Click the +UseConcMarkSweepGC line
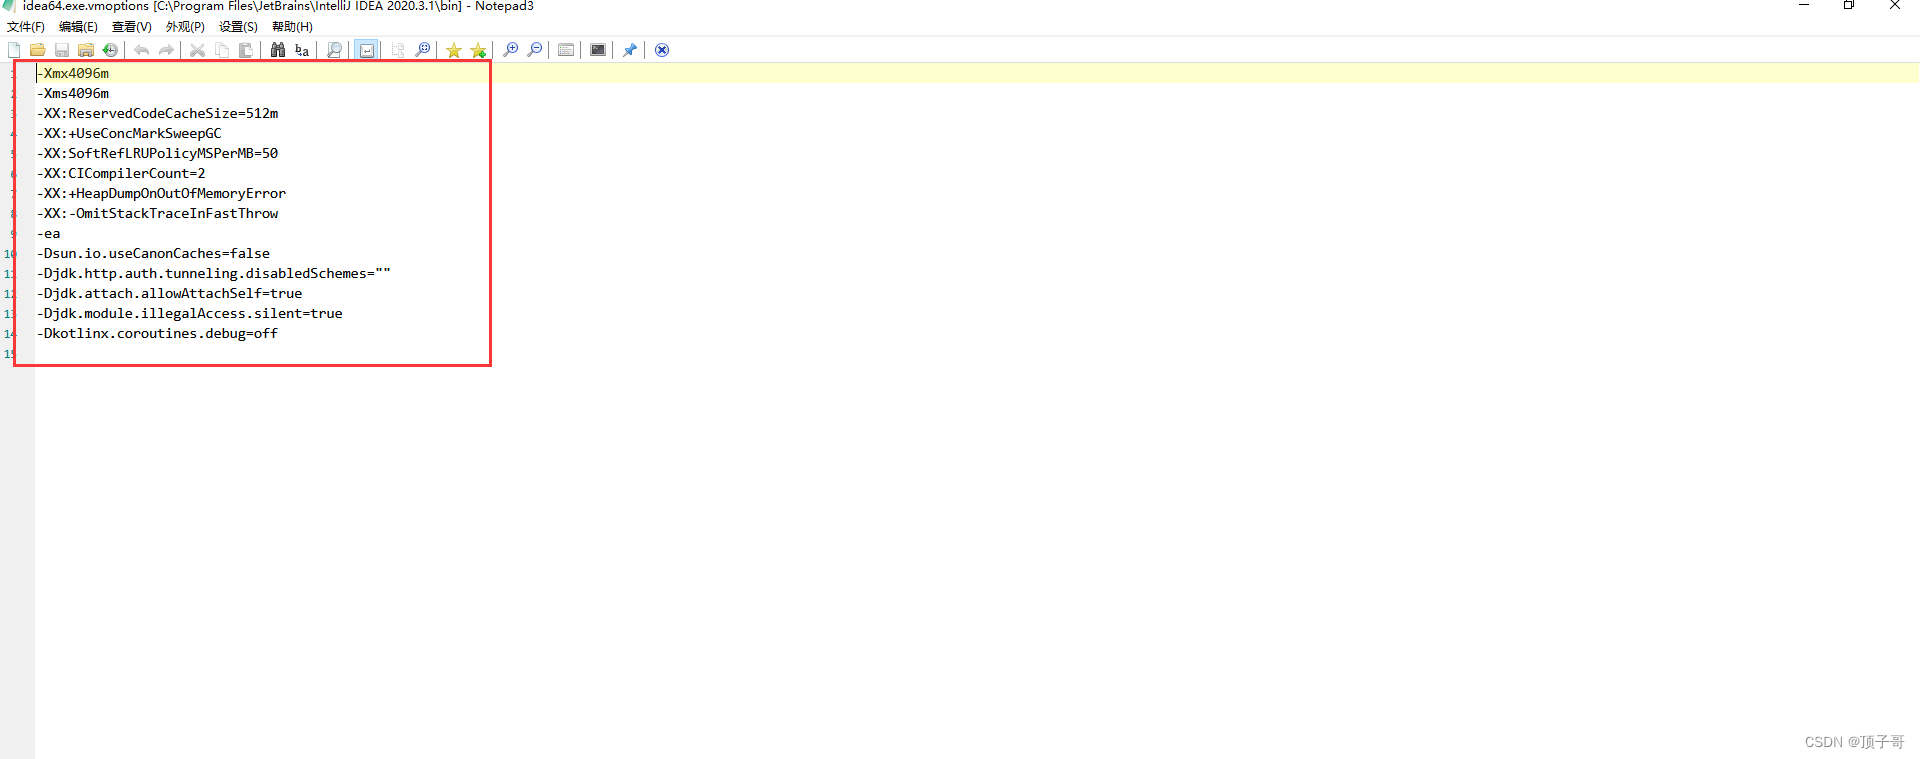Viewport: 1920px width, 759px height. 129,133
